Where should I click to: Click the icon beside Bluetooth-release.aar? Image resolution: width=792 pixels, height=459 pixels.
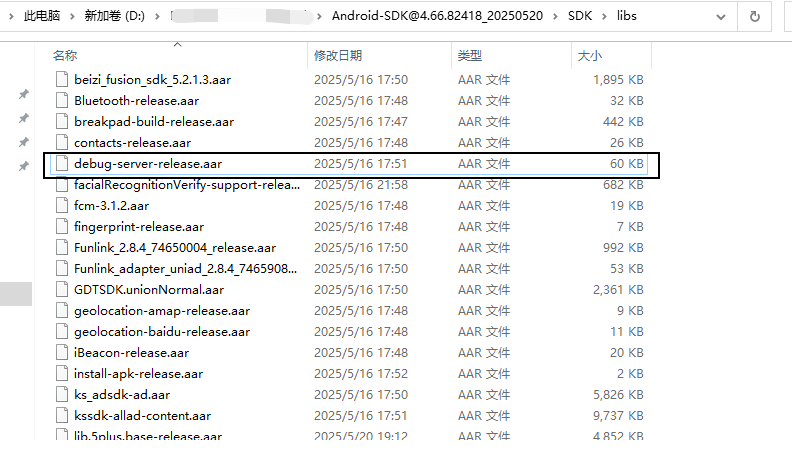(x=61, y=100)
